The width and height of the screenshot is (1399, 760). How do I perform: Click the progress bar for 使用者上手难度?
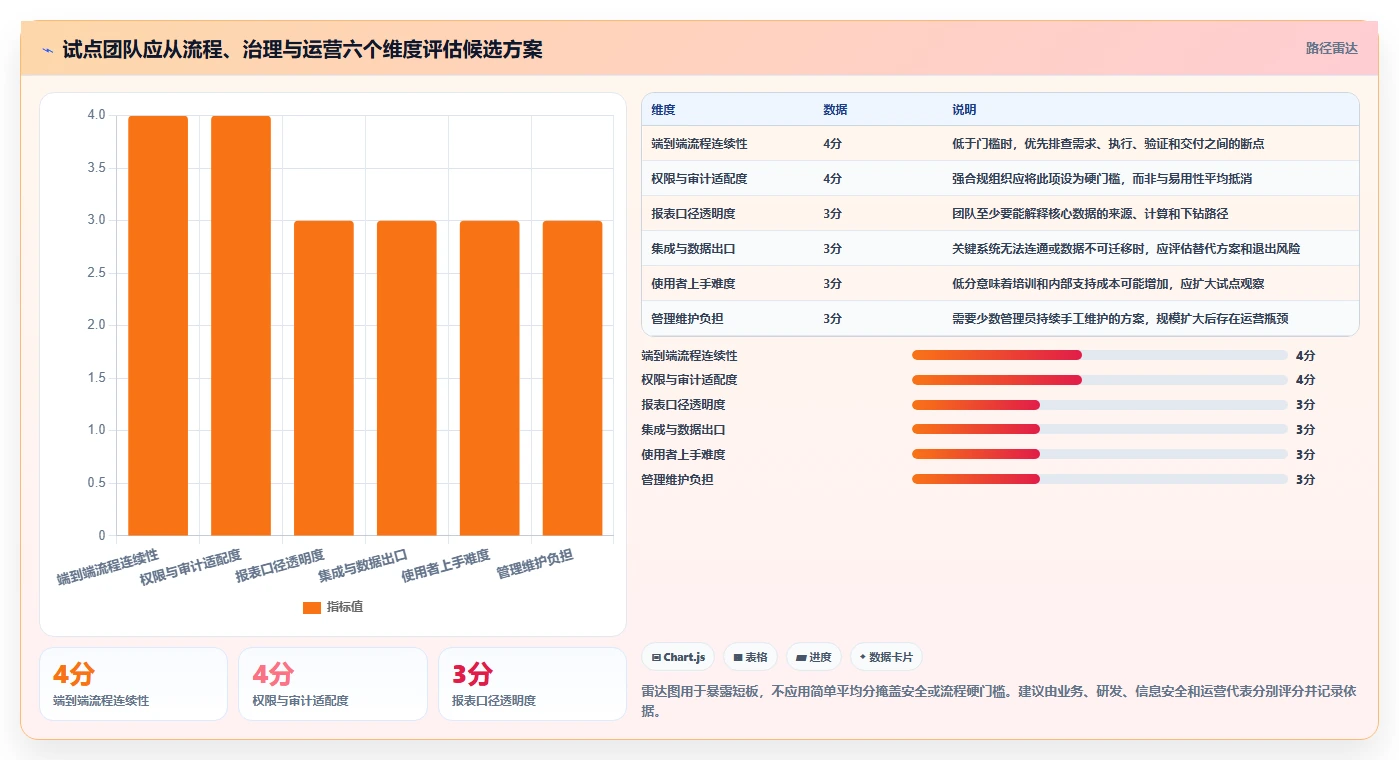(1100, 454)
